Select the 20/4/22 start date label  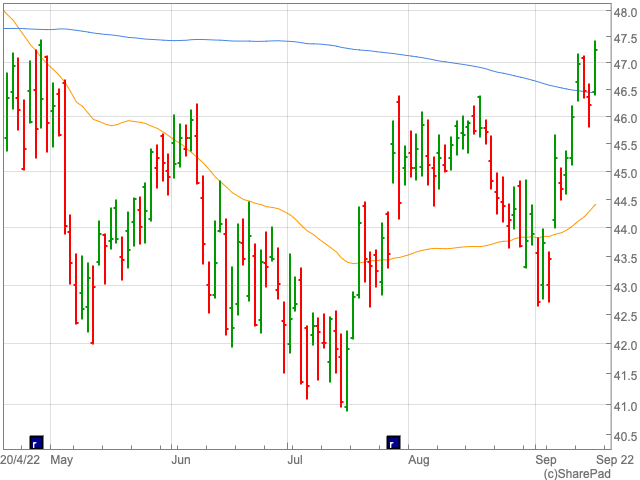20,460
